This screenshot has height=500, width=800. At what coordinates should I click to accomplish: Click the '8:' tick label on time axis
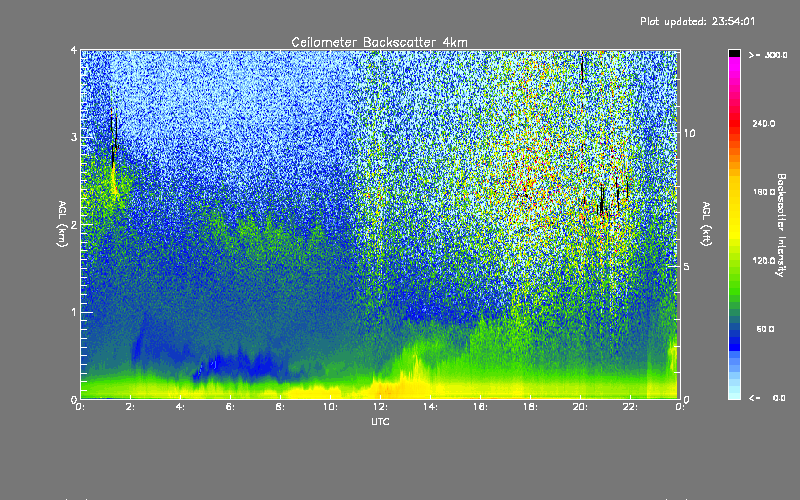[281, 407]
